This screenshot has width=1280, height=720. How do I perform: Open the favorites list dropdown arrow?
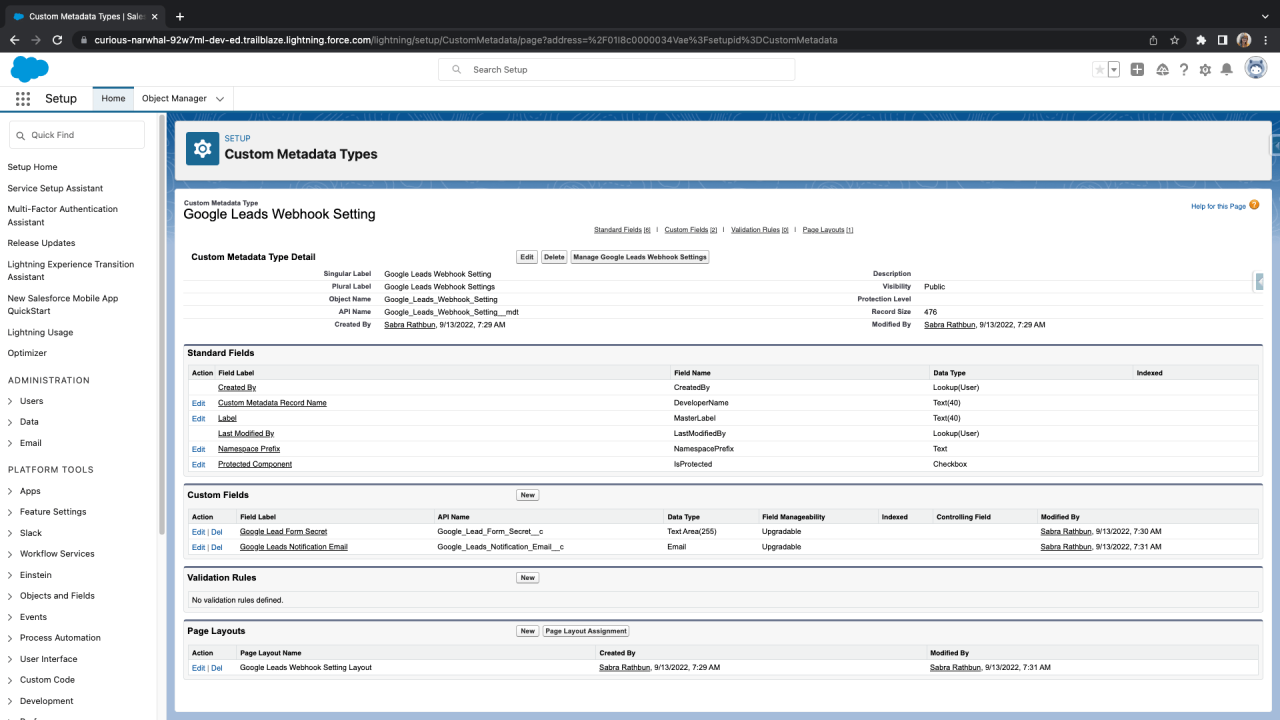tap(1114, 70)
